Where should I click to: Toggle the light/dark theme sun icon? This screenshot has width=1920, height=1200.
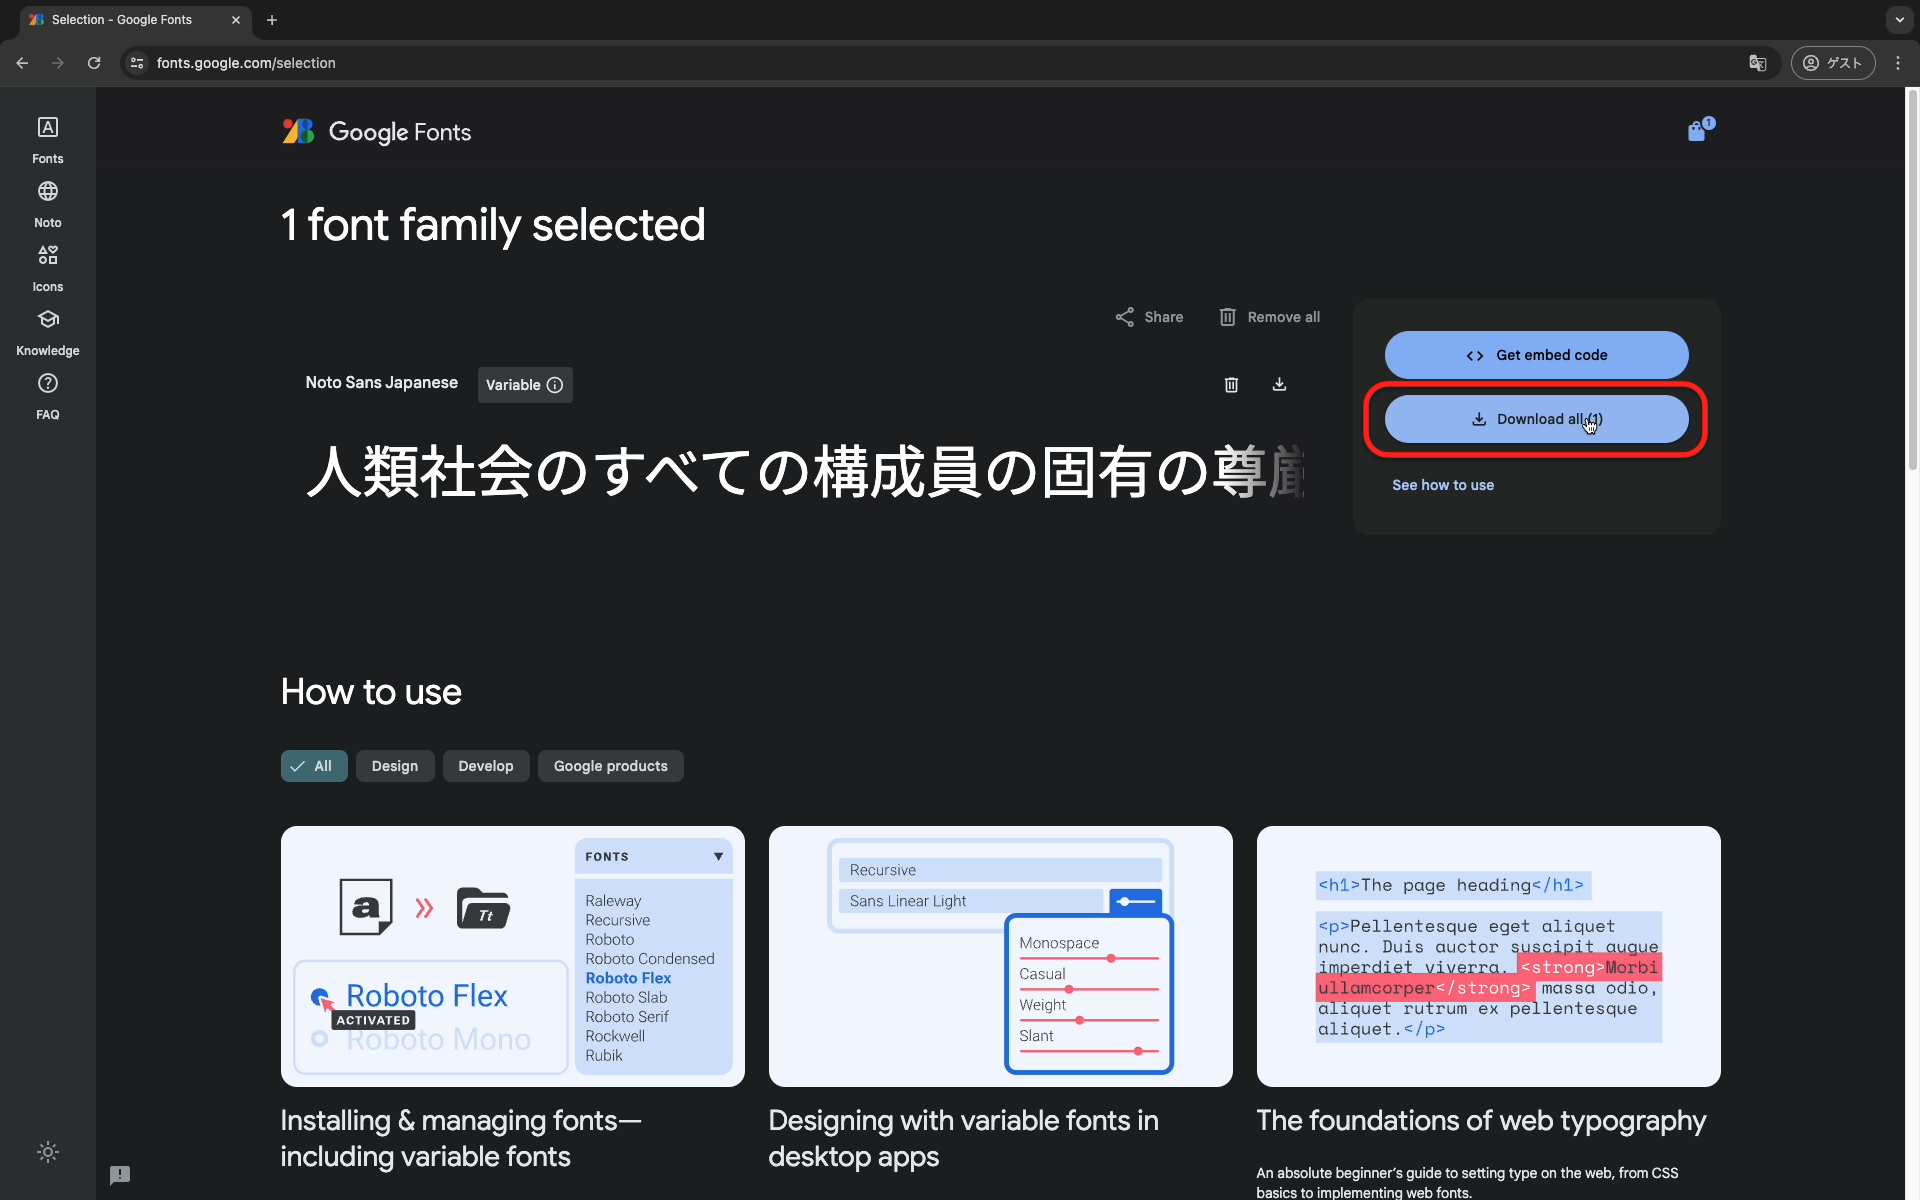(47, 1152)
